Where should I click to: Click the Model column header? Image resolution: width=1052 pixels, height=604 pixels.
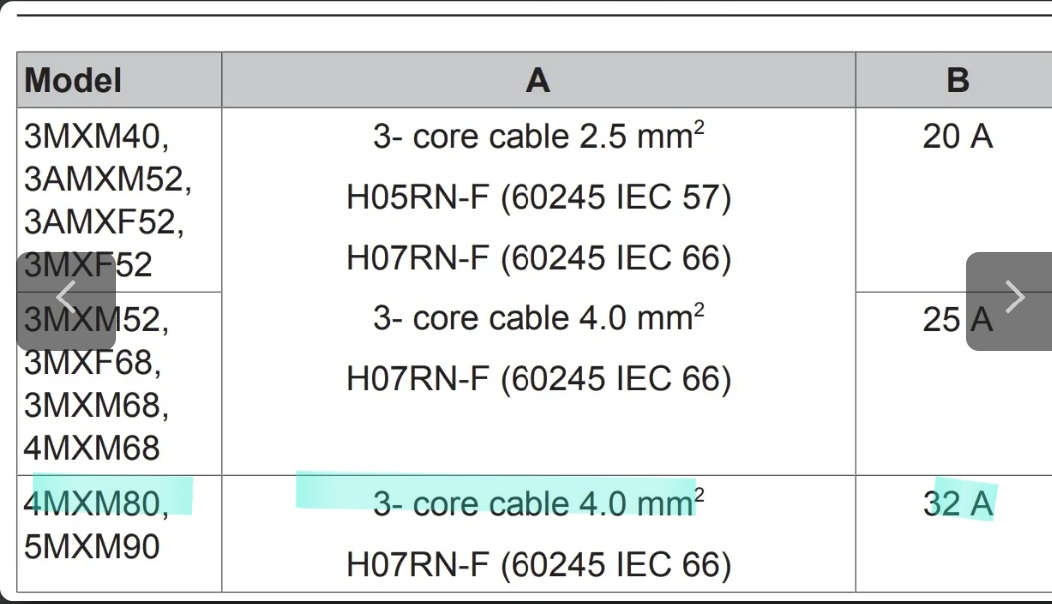pos(73,80)
